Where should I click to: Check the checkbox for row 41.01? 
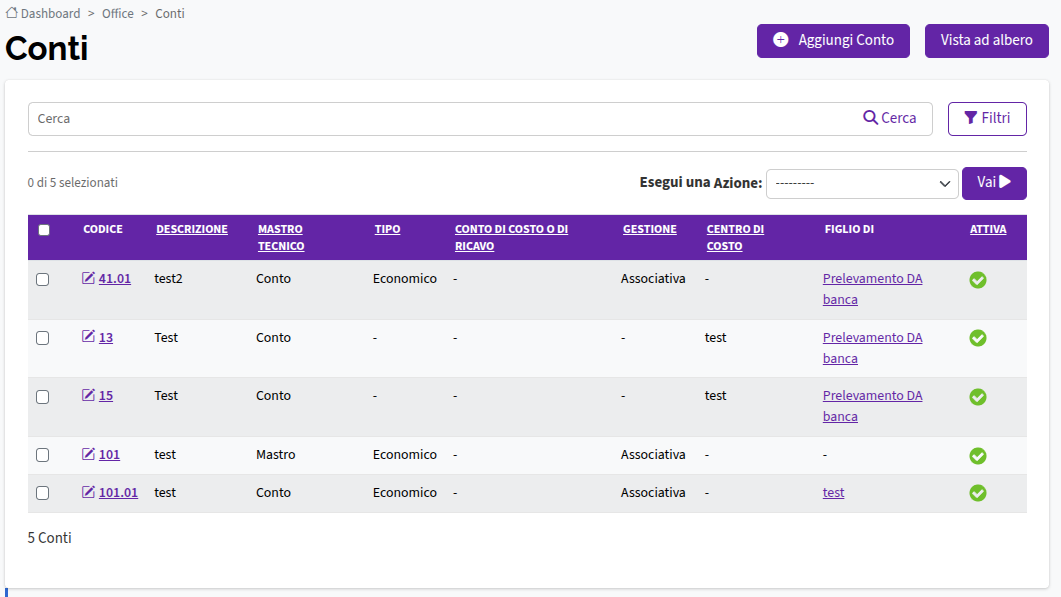pyautogui.click(x=43, y=280)
